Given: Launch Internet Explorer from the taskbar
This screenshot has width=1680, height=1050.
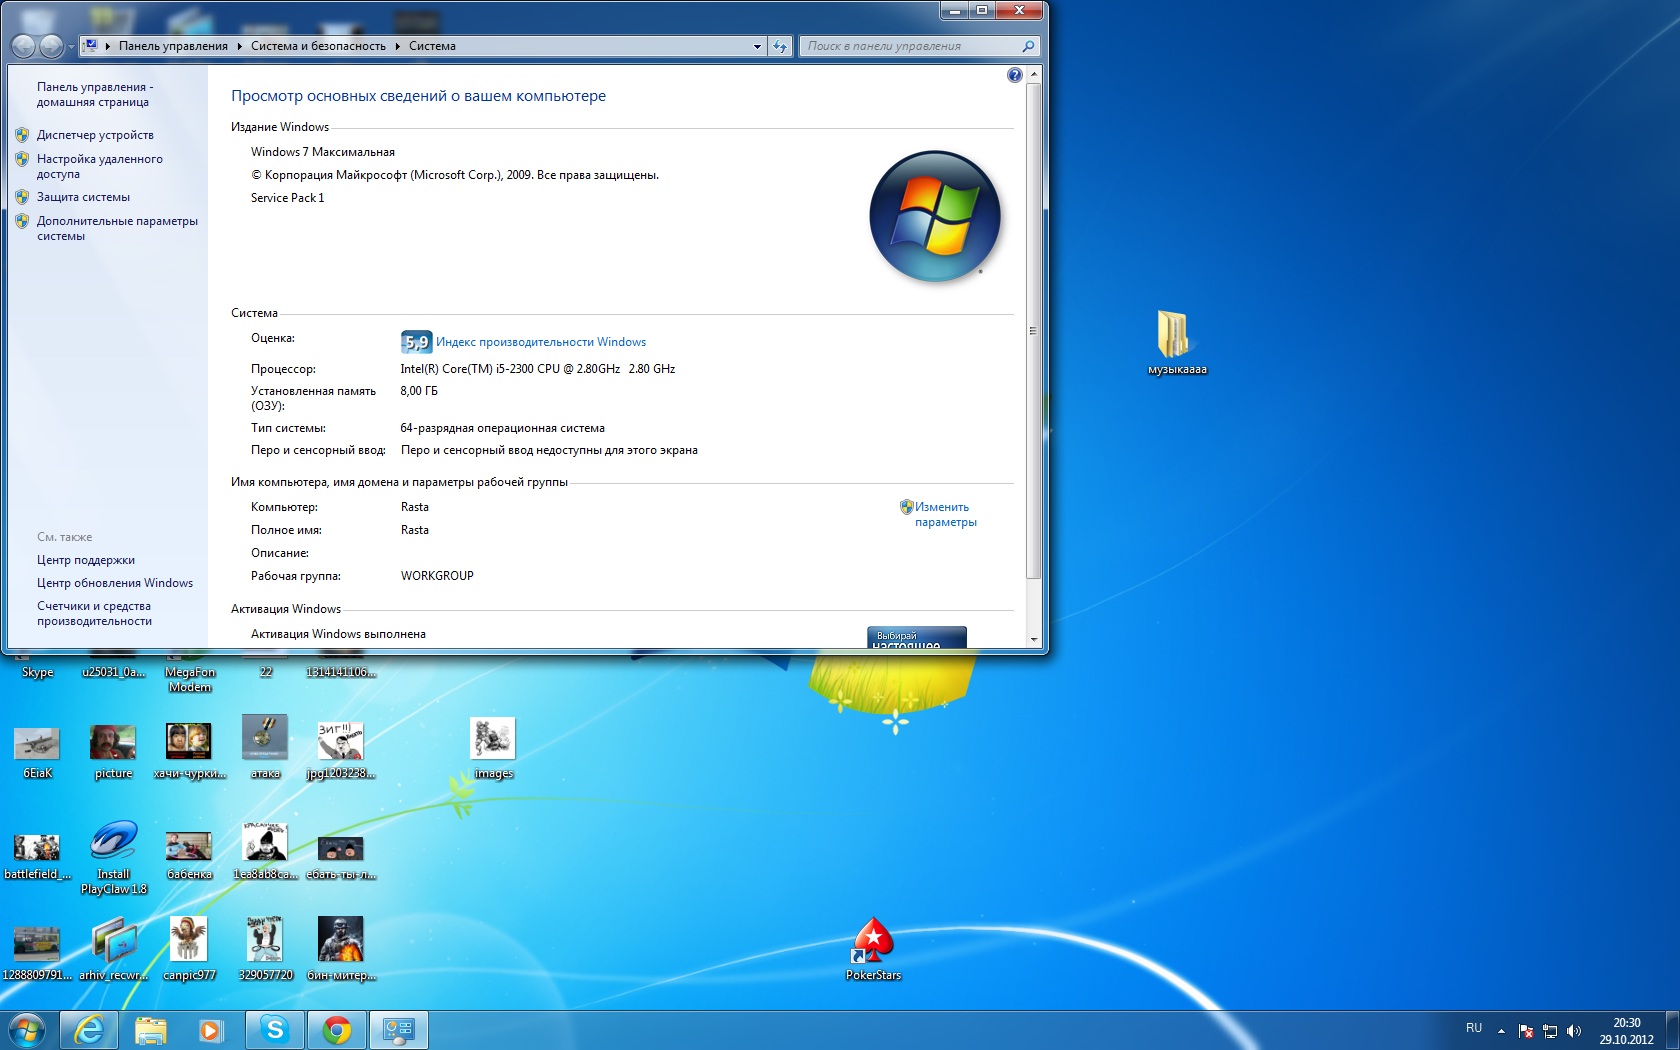Looking at the screenshot, I should click(x=89, y=1030).
